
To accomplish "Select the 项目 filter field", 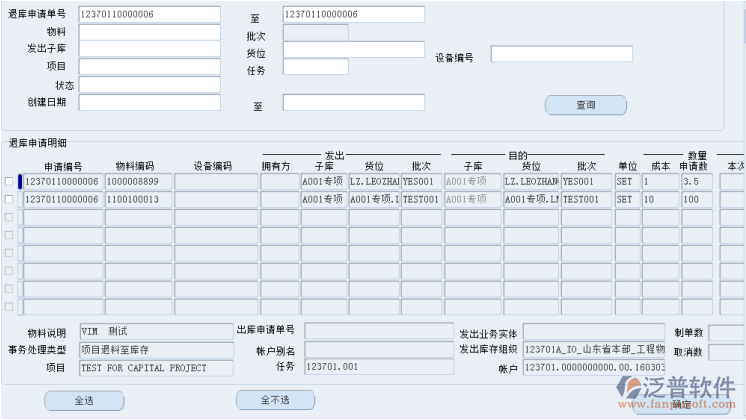I will (149, 67).
